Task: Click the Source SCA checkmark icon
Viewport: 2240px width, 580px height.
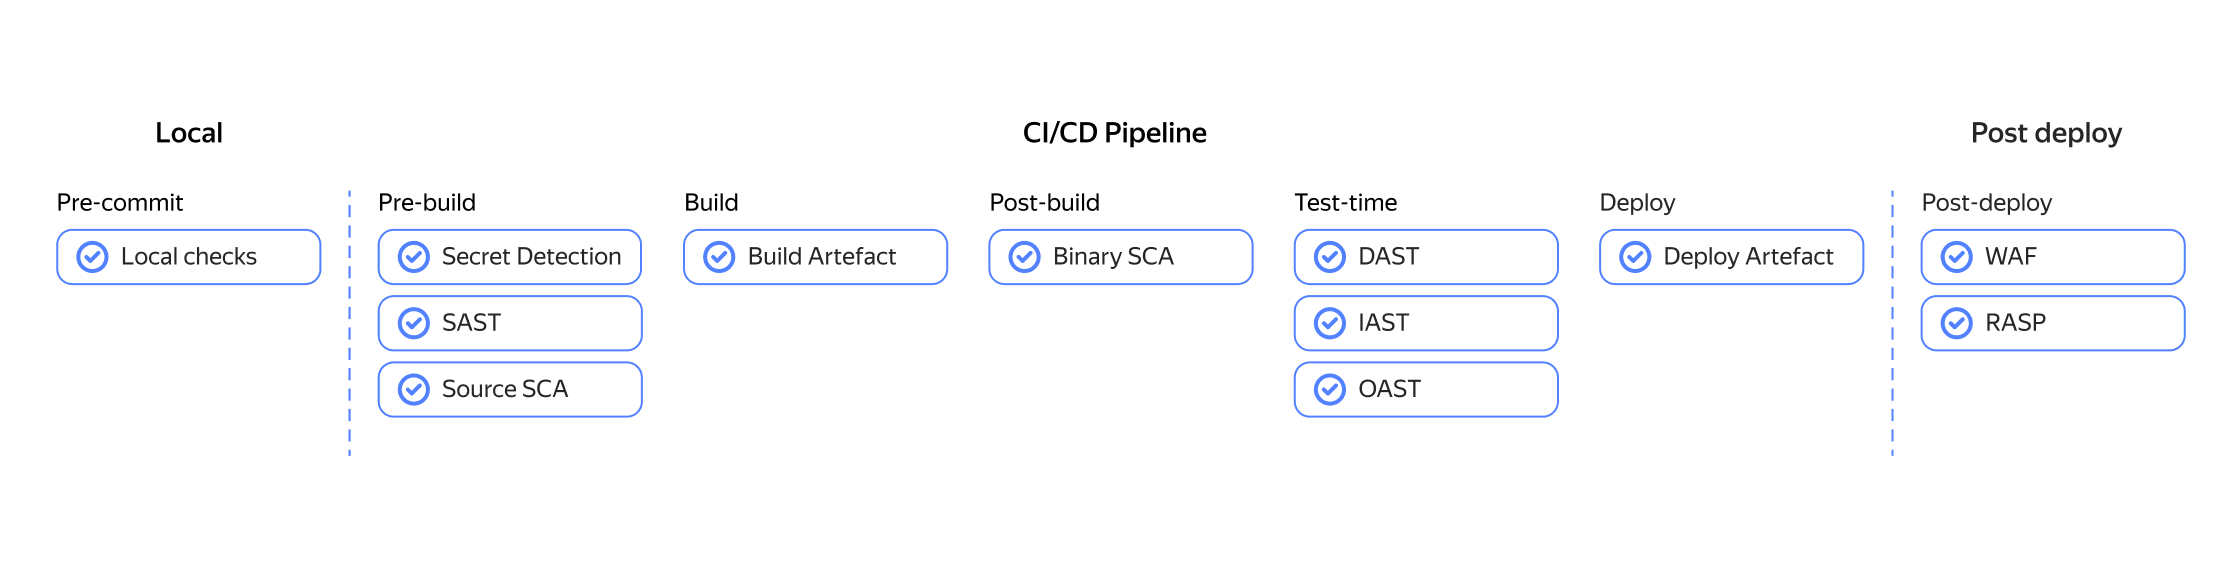Action: (414, 389)
